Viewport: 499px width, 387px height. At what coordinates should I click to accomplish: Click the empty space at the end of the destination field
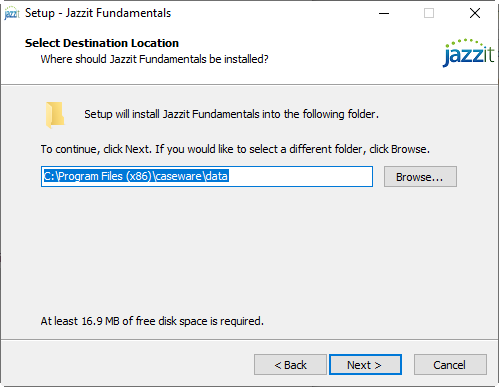(300, 176)
